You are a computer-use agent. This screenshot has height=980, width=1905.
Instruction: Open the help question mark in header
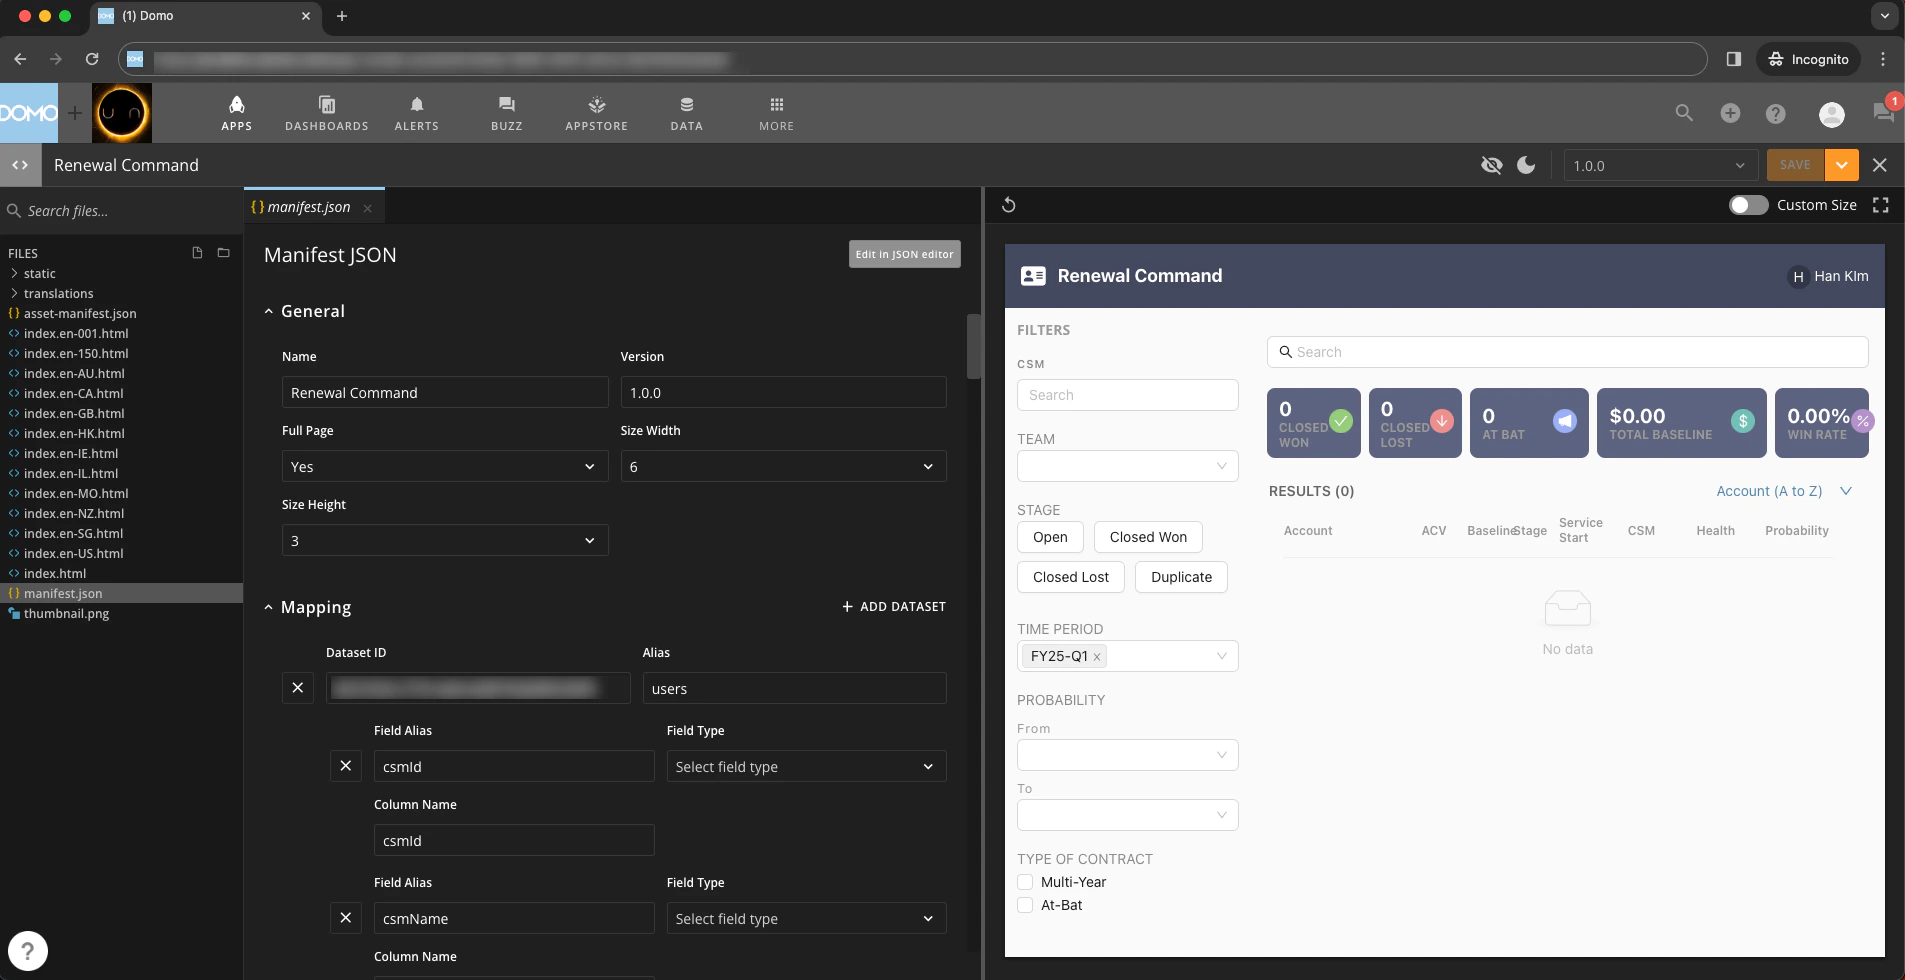tap(1776, 114)
